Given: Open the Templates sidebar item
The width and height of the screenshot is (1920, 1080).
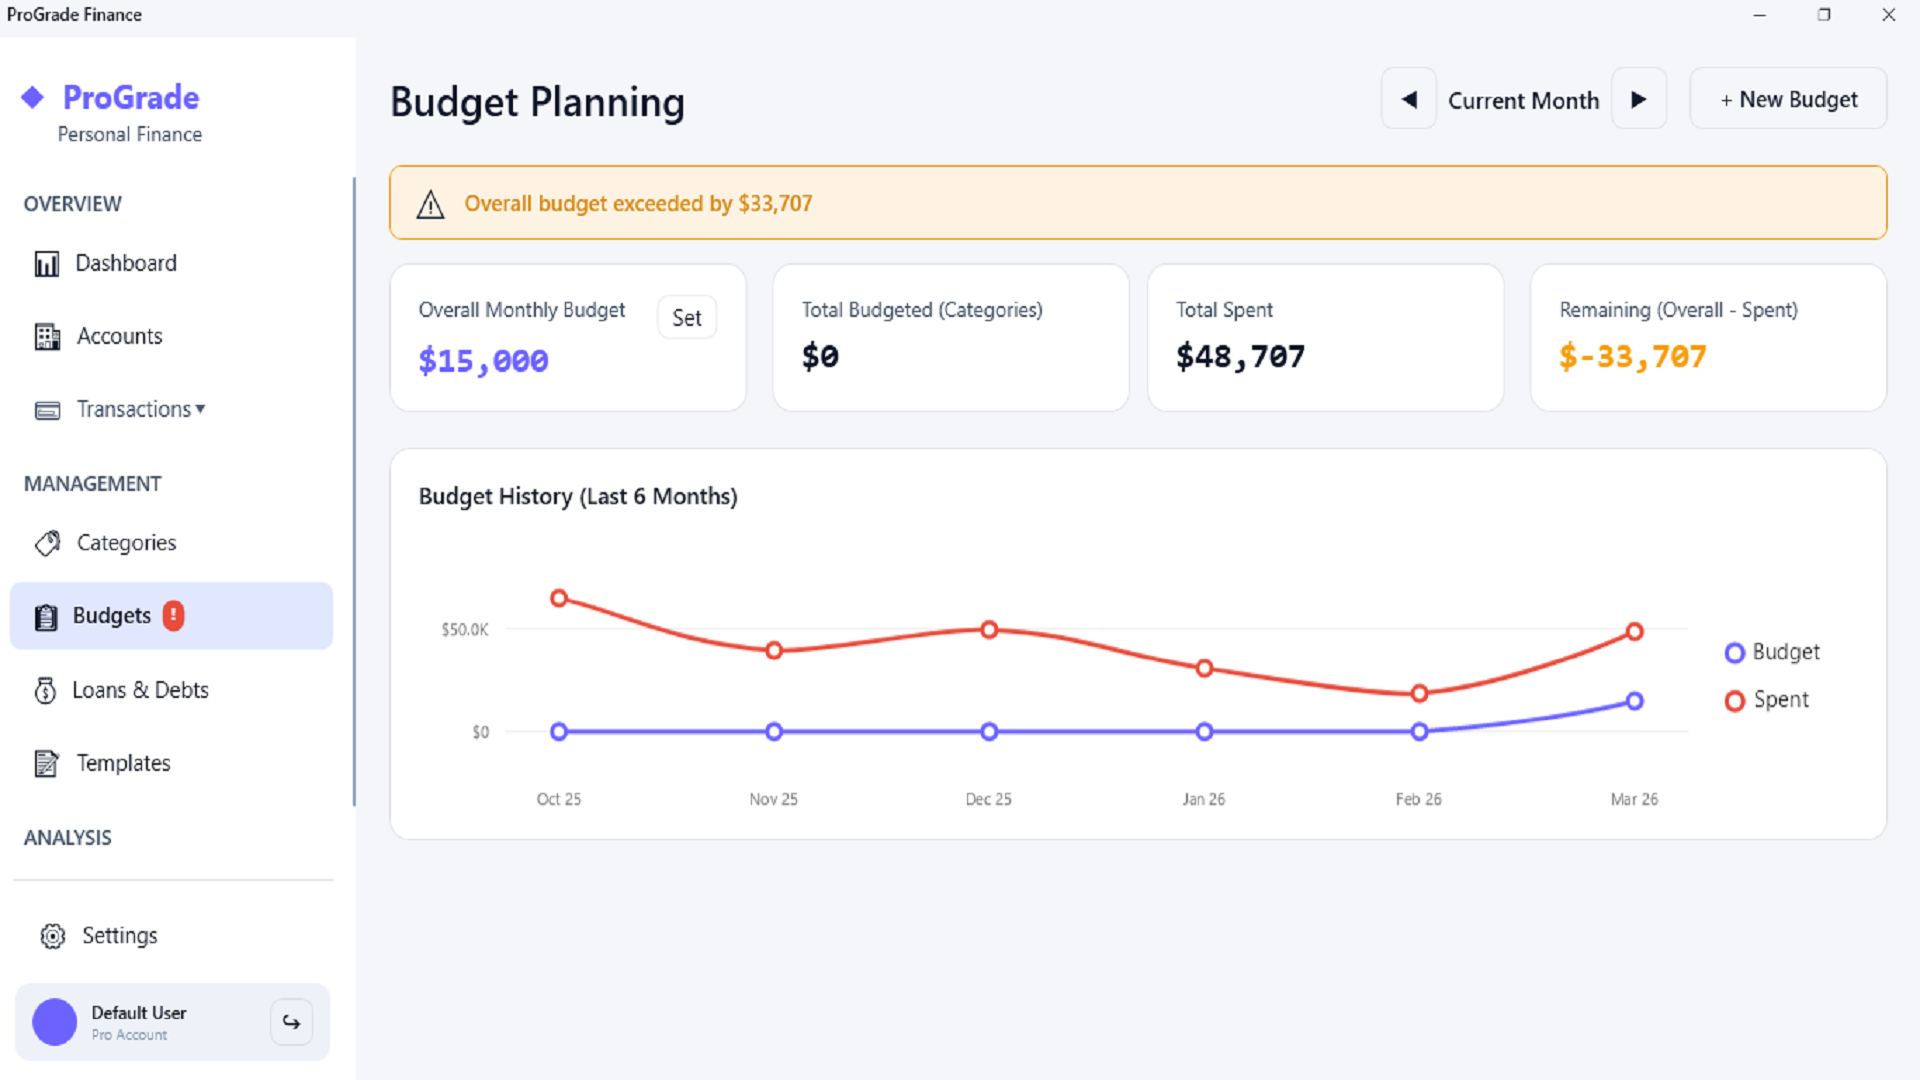Looking at the screenshot, I should (123, 764).
